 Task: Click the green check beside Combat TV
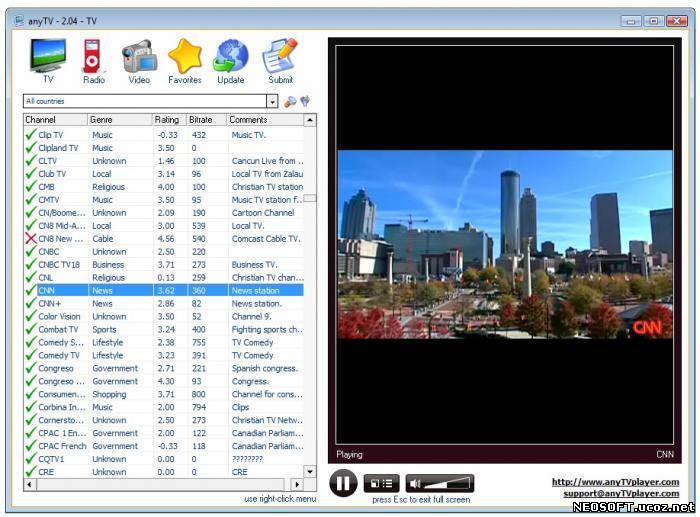click(31, 329)
